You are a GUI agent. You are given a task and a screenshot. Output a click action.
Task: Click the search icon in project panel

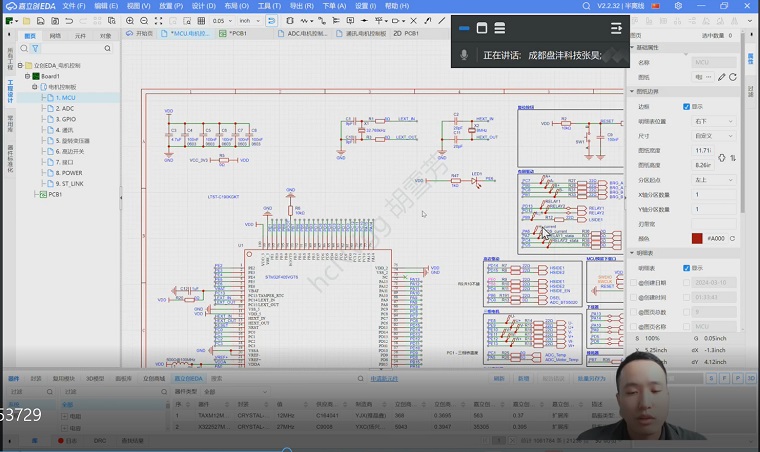click(x=108, y=48)
